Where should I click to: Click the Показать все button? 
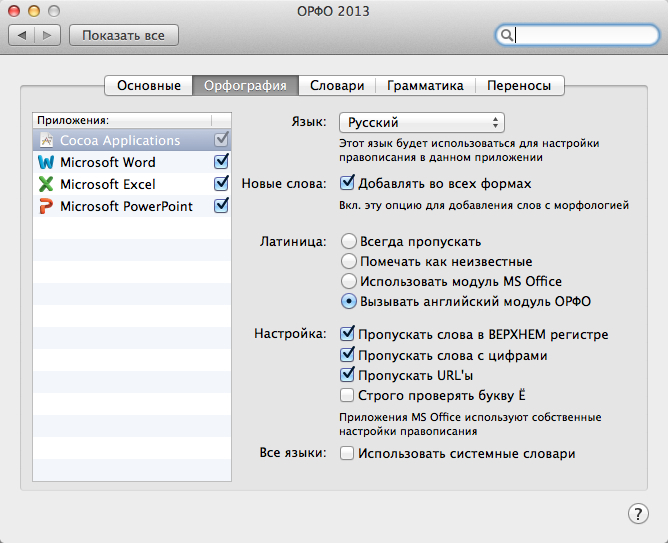(x=124, y=35)
